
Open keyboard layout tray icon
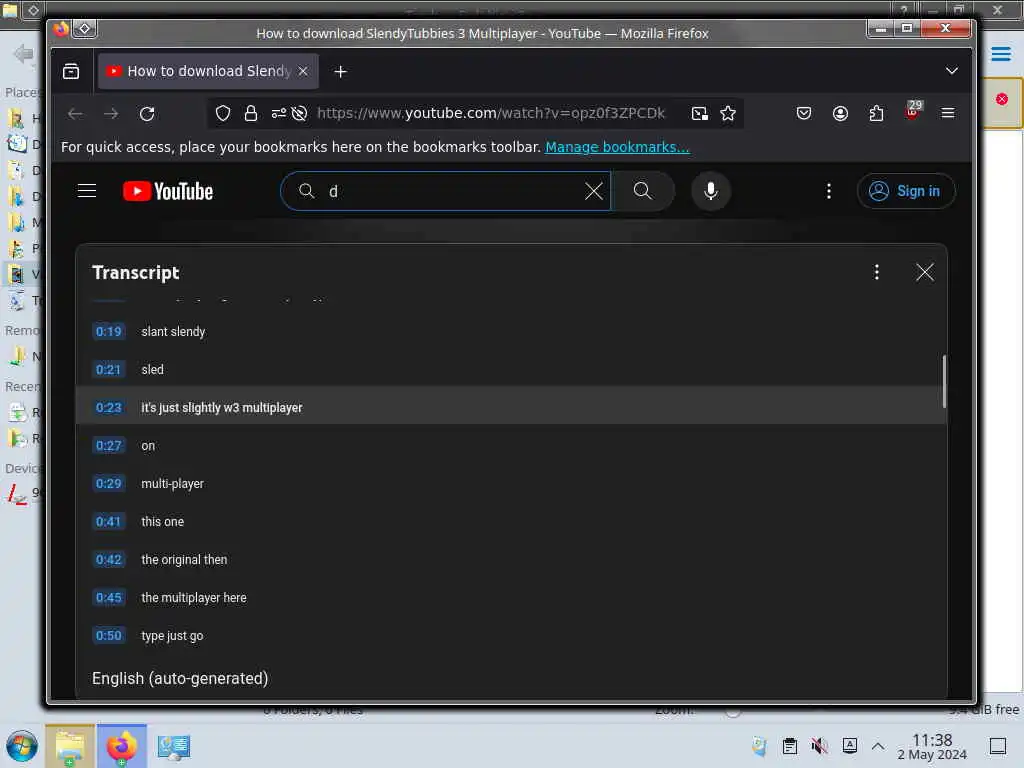click(x=850, y=746)
